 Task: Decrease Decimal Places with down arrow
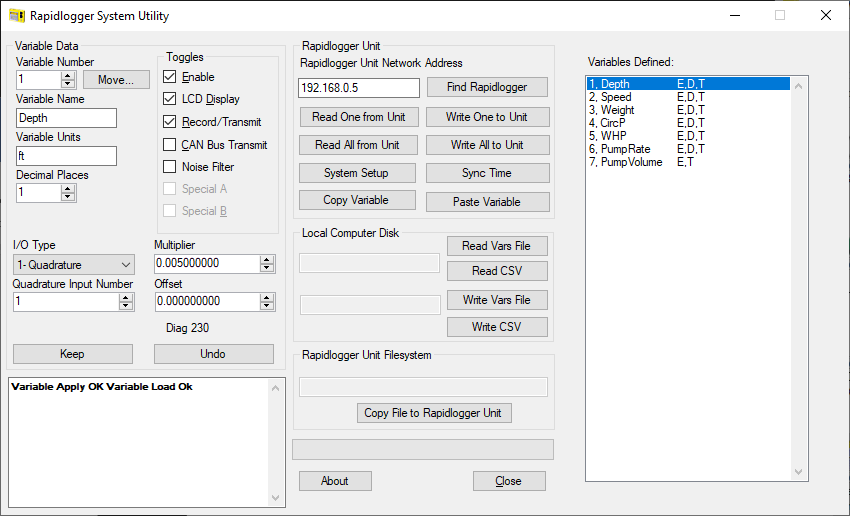[68, 196]
